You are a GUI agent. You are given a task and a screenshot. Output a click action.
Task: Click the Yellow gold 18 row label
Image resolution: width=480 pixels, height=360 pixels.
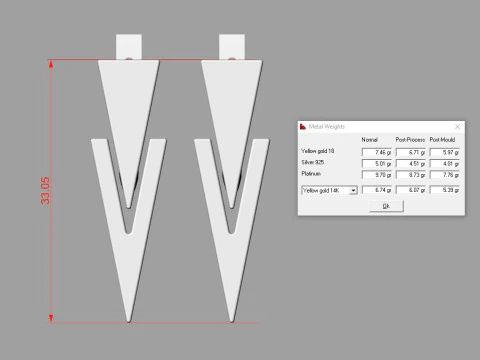tap(318, 151)
